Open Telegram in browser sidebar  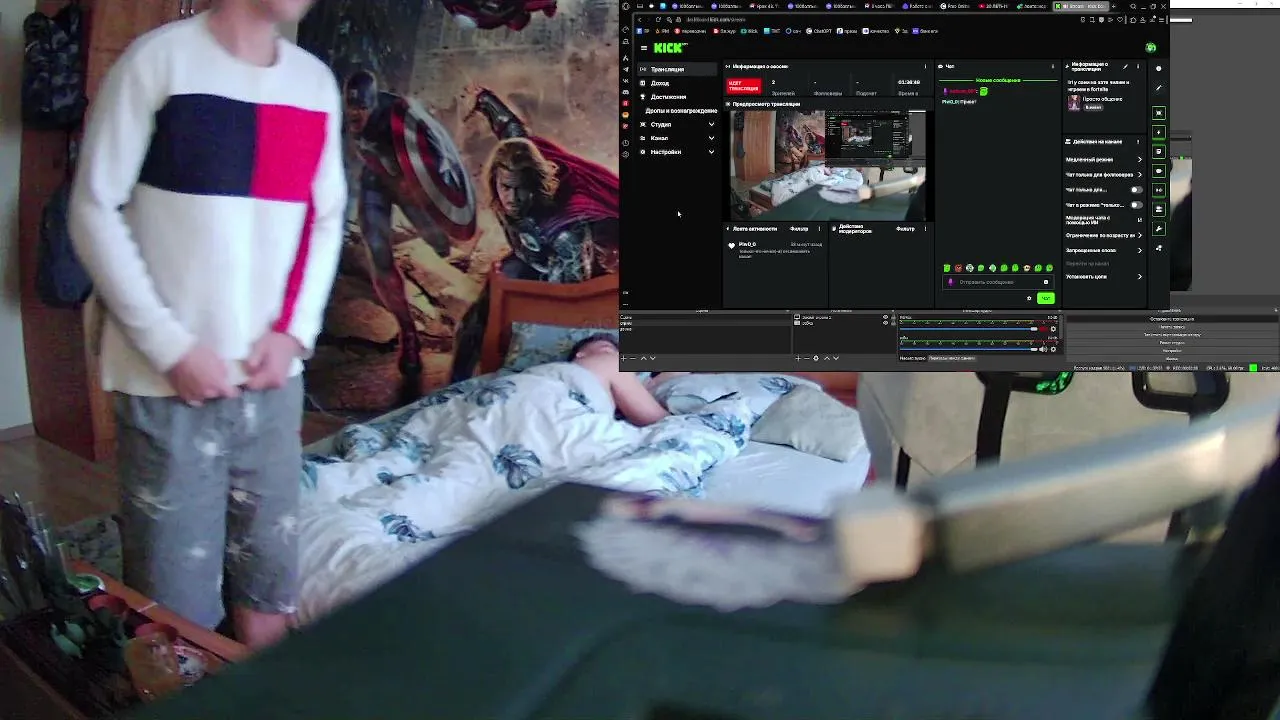[x=625, y=69]
